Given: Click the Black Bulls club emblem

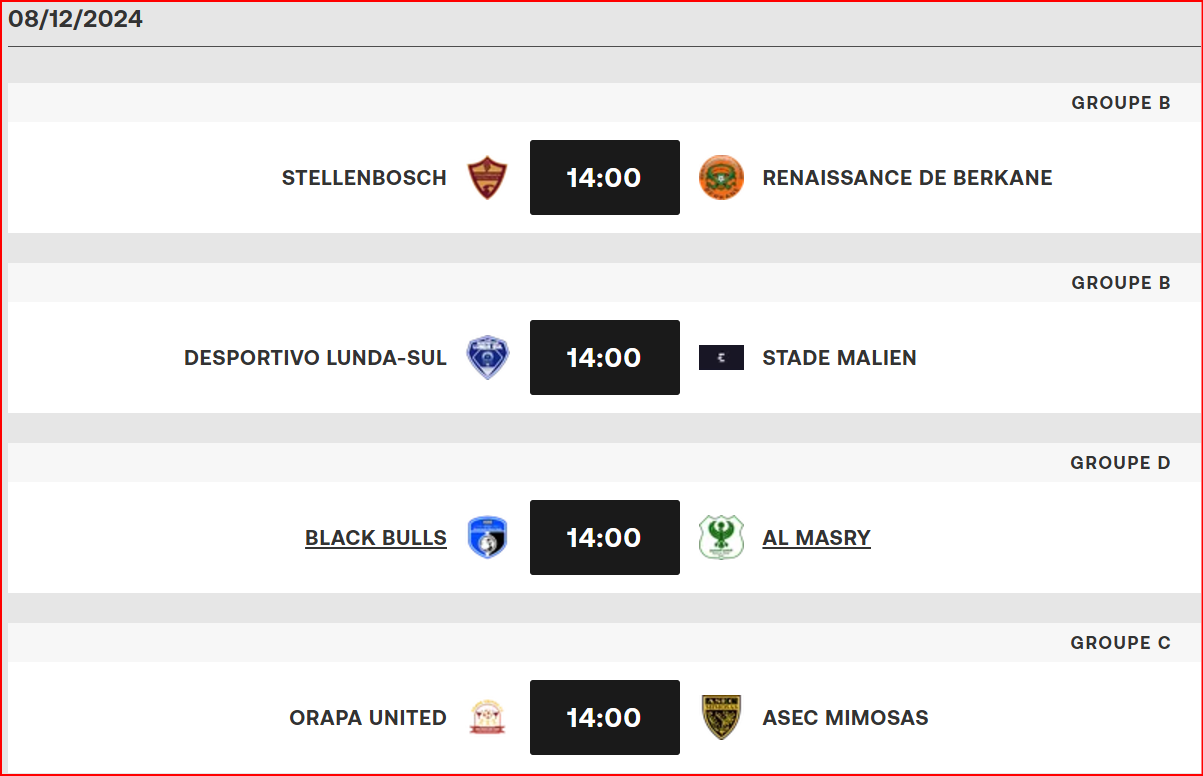Looking at the screenshot, I should (x=487, y=537).
